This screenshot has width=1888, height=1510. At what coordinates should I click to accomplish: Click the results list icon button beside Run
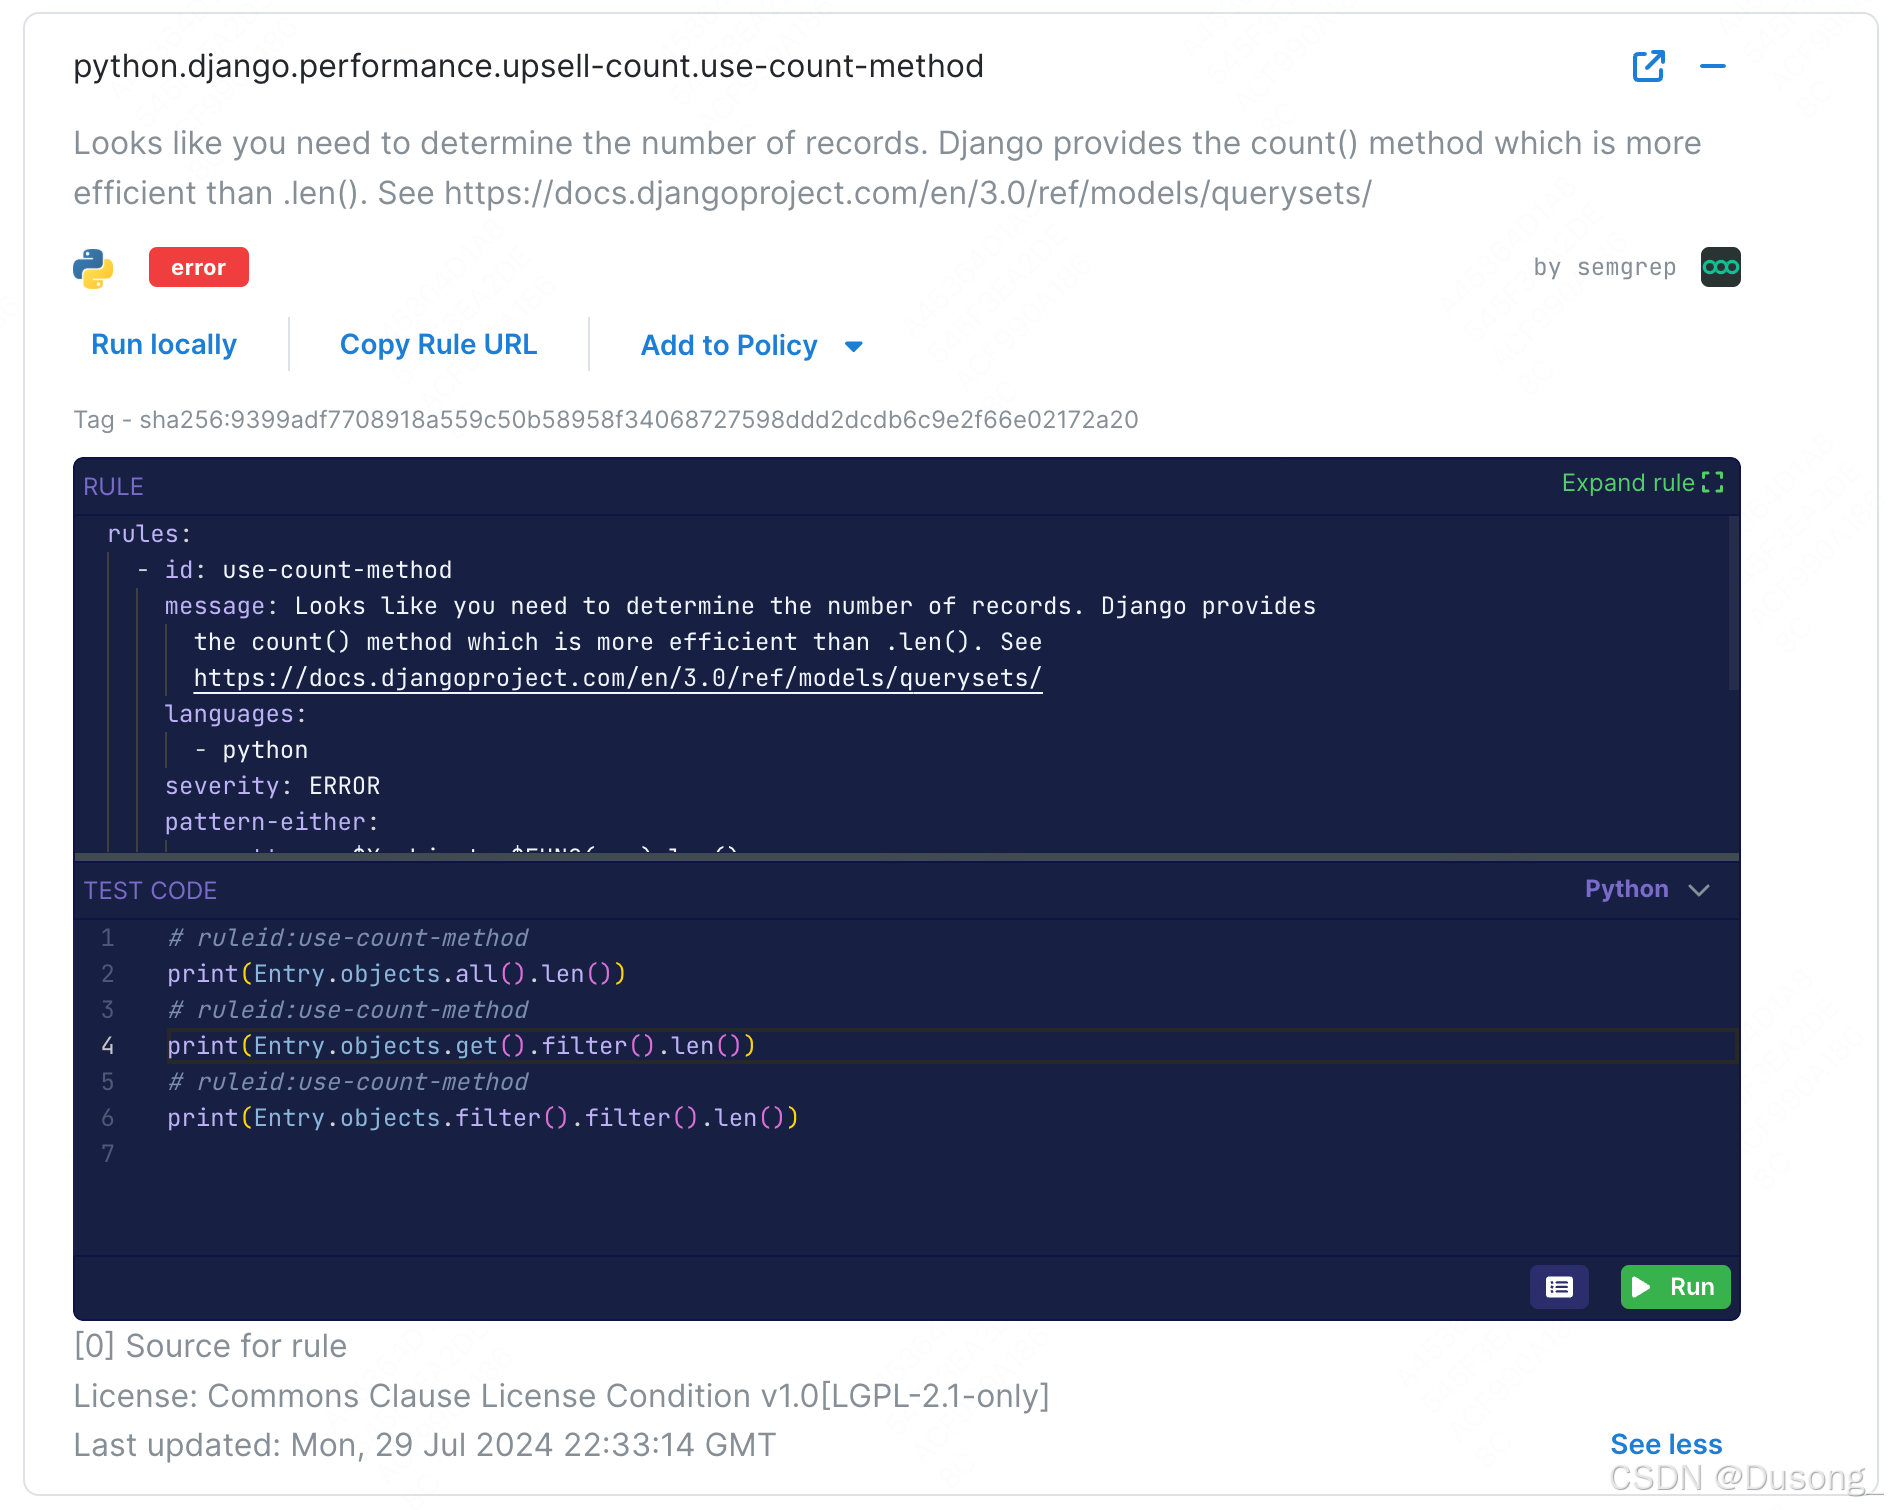1559,1287
